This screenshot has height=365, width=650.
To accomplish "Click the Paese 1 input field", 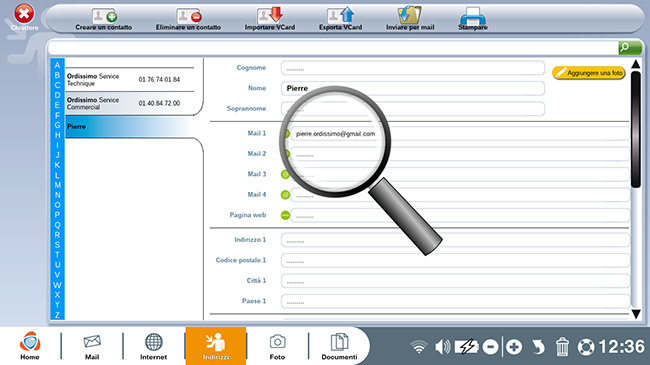I will coord(455,301).
